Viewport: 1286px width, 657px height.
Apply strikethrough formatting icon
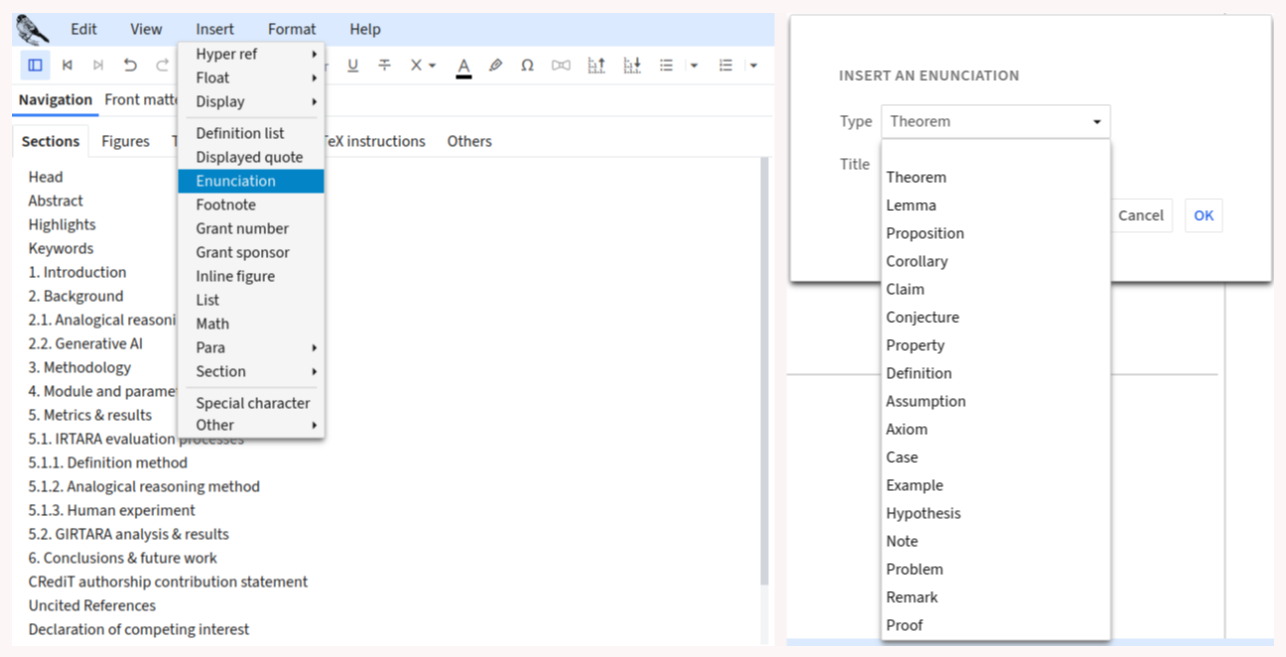384,66
